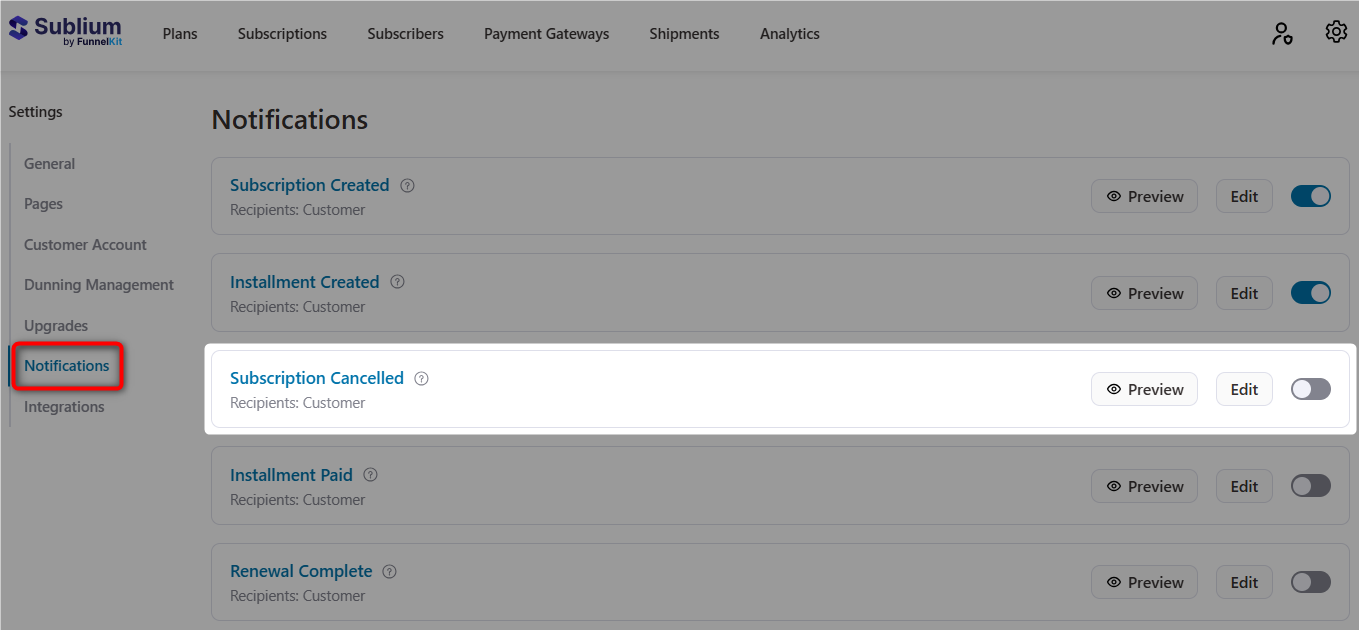Open Integrations settings
1359x630 pixels.
point(64,406)
